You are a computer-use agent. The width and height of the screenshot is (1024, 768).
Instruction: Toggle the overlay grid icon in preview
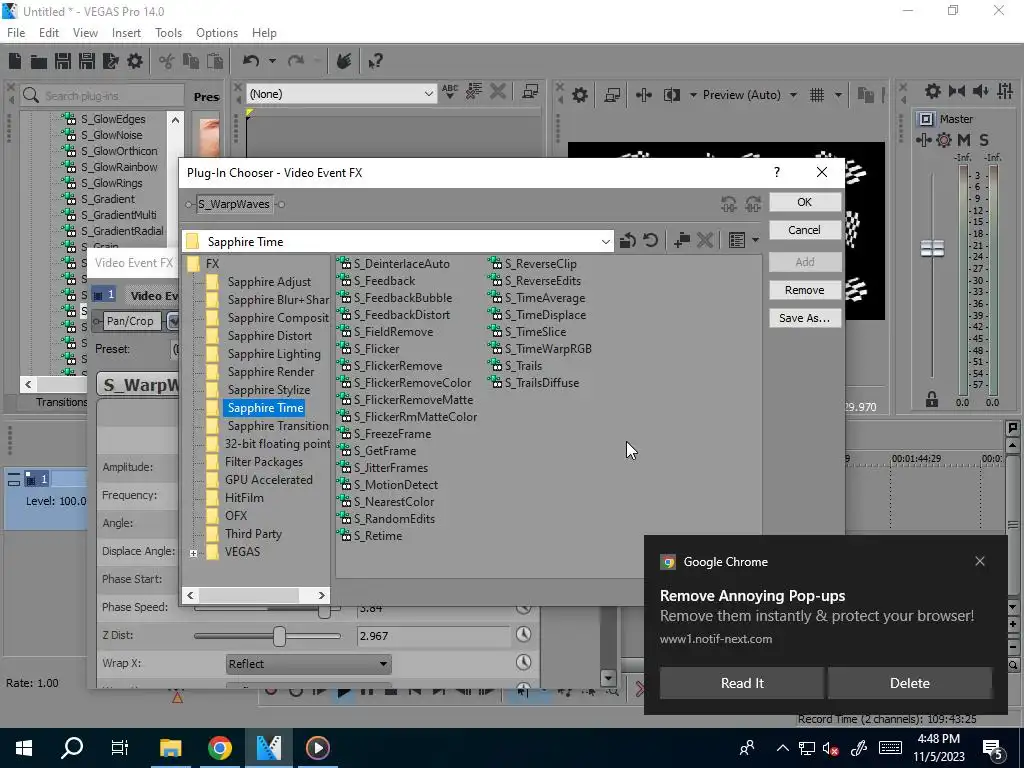point(817,95)
